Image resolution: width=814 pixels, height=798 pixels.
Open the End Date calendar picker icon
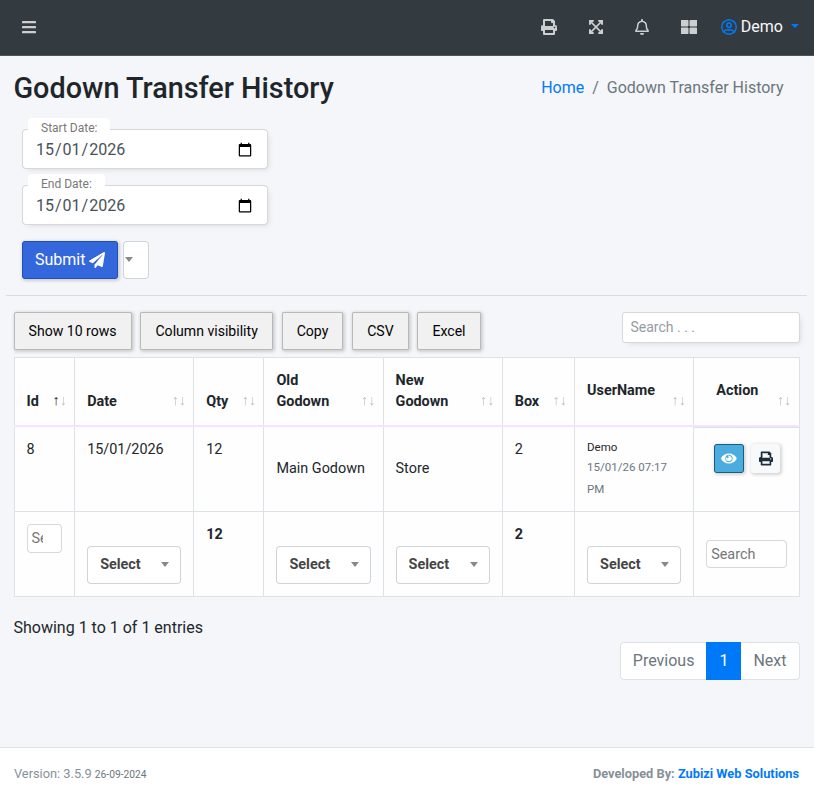[x=245, y=205]
